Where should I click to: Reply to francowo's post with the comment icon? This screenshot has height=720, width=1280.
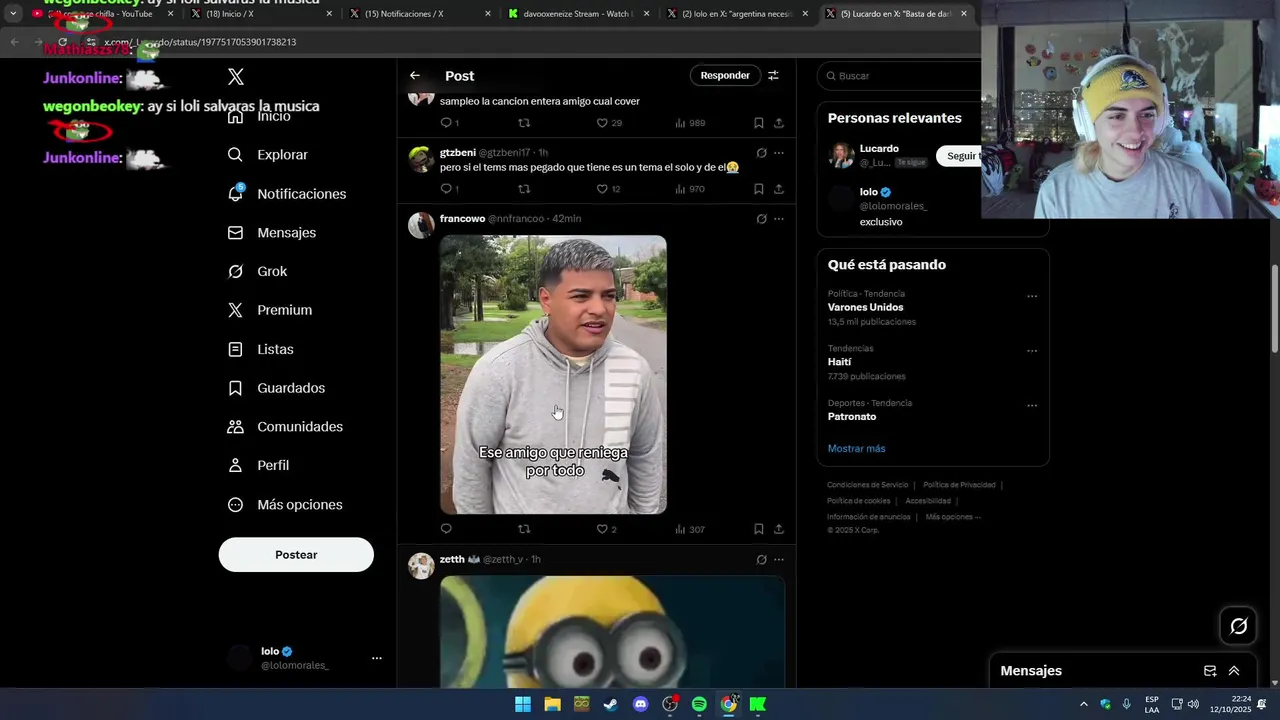(446, 529)
